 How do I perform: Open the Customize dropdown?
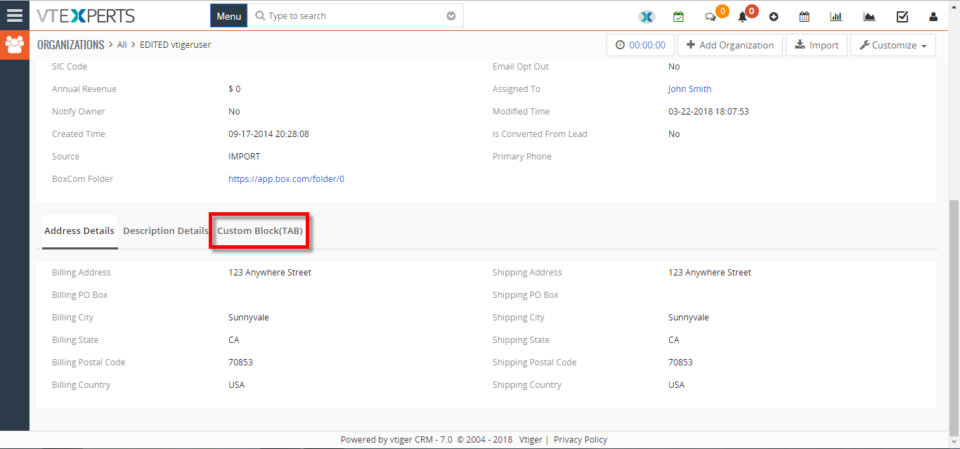click(x=893, y=45)
